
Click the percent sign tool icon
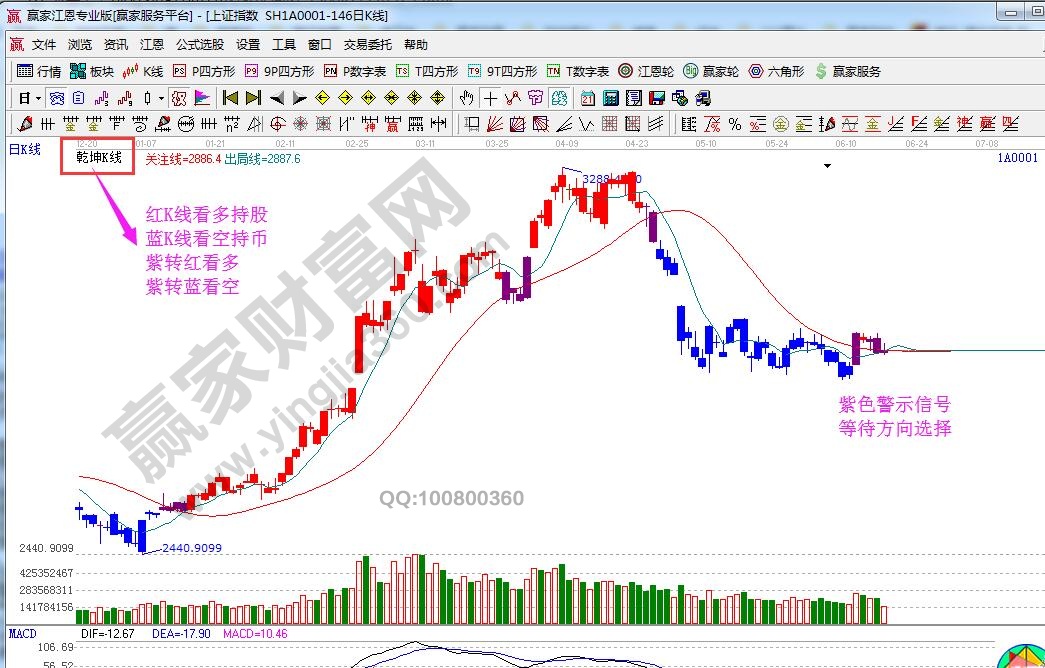click(734, 124)
